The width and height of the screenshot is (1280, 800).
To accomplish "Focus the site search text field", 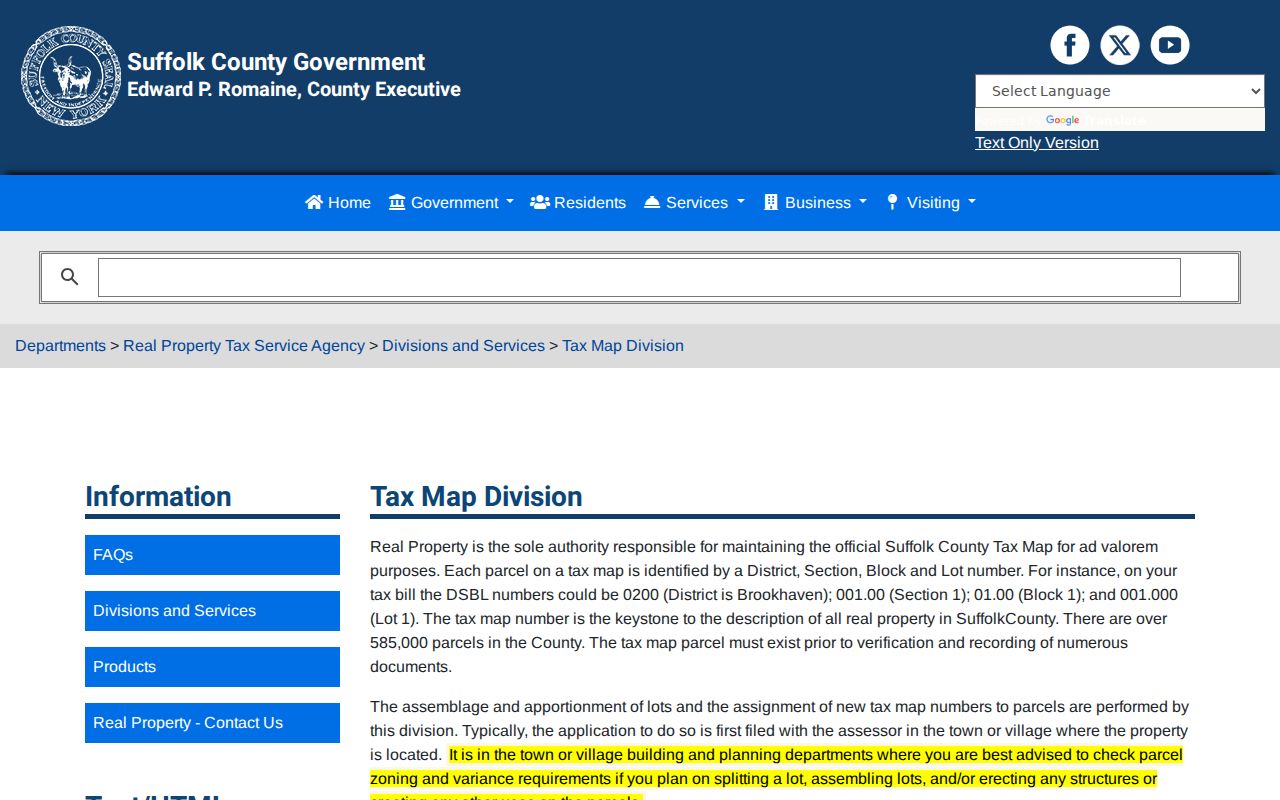I will coord(639,278).
